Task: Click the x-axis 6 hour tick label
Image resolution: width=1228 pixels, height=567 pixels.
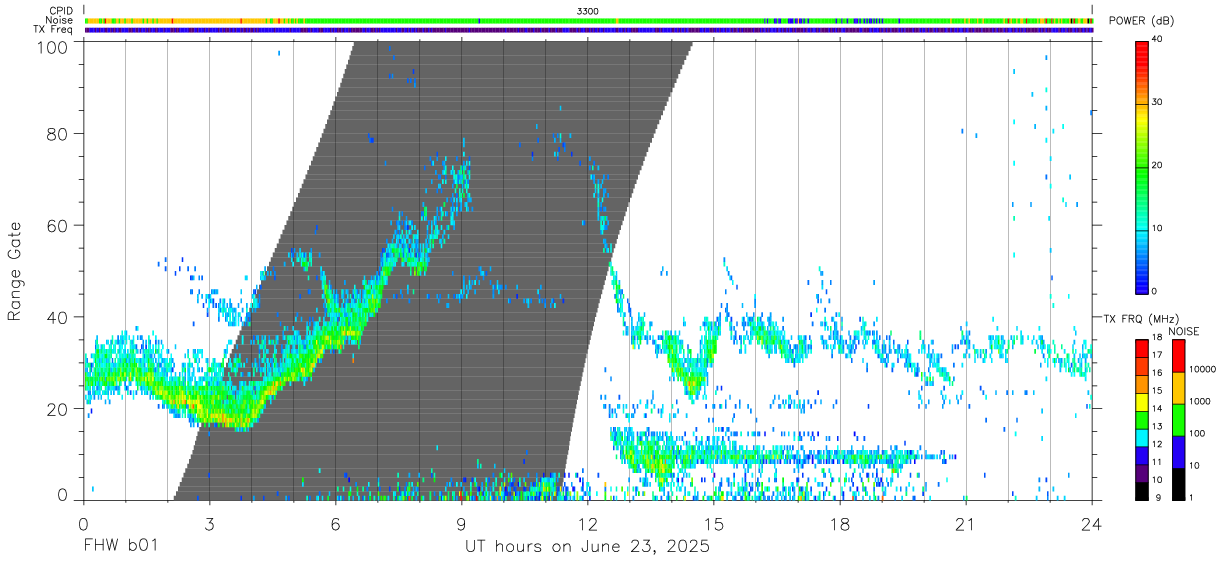Action: tap(335, 524)
